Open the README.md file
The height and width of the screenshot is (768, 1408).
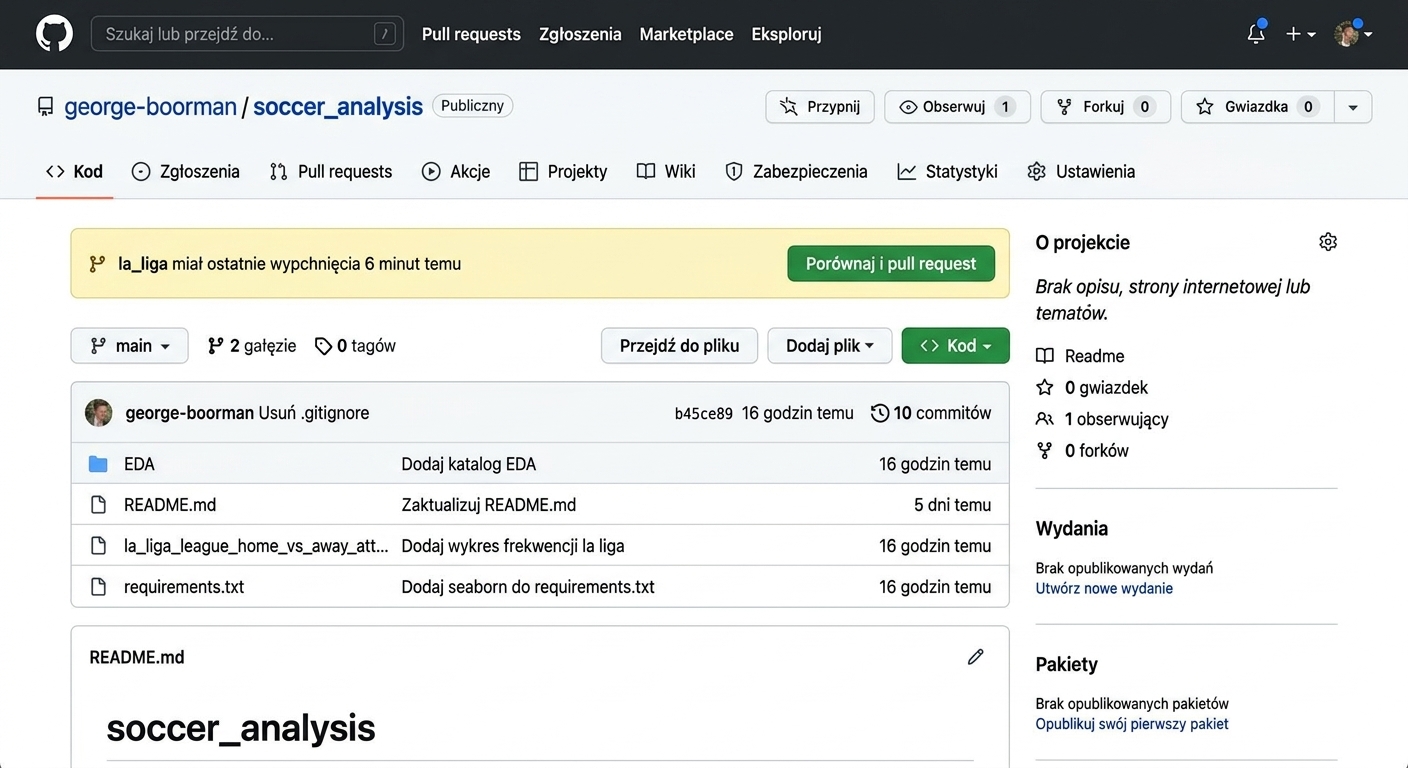tap(170, 505)
